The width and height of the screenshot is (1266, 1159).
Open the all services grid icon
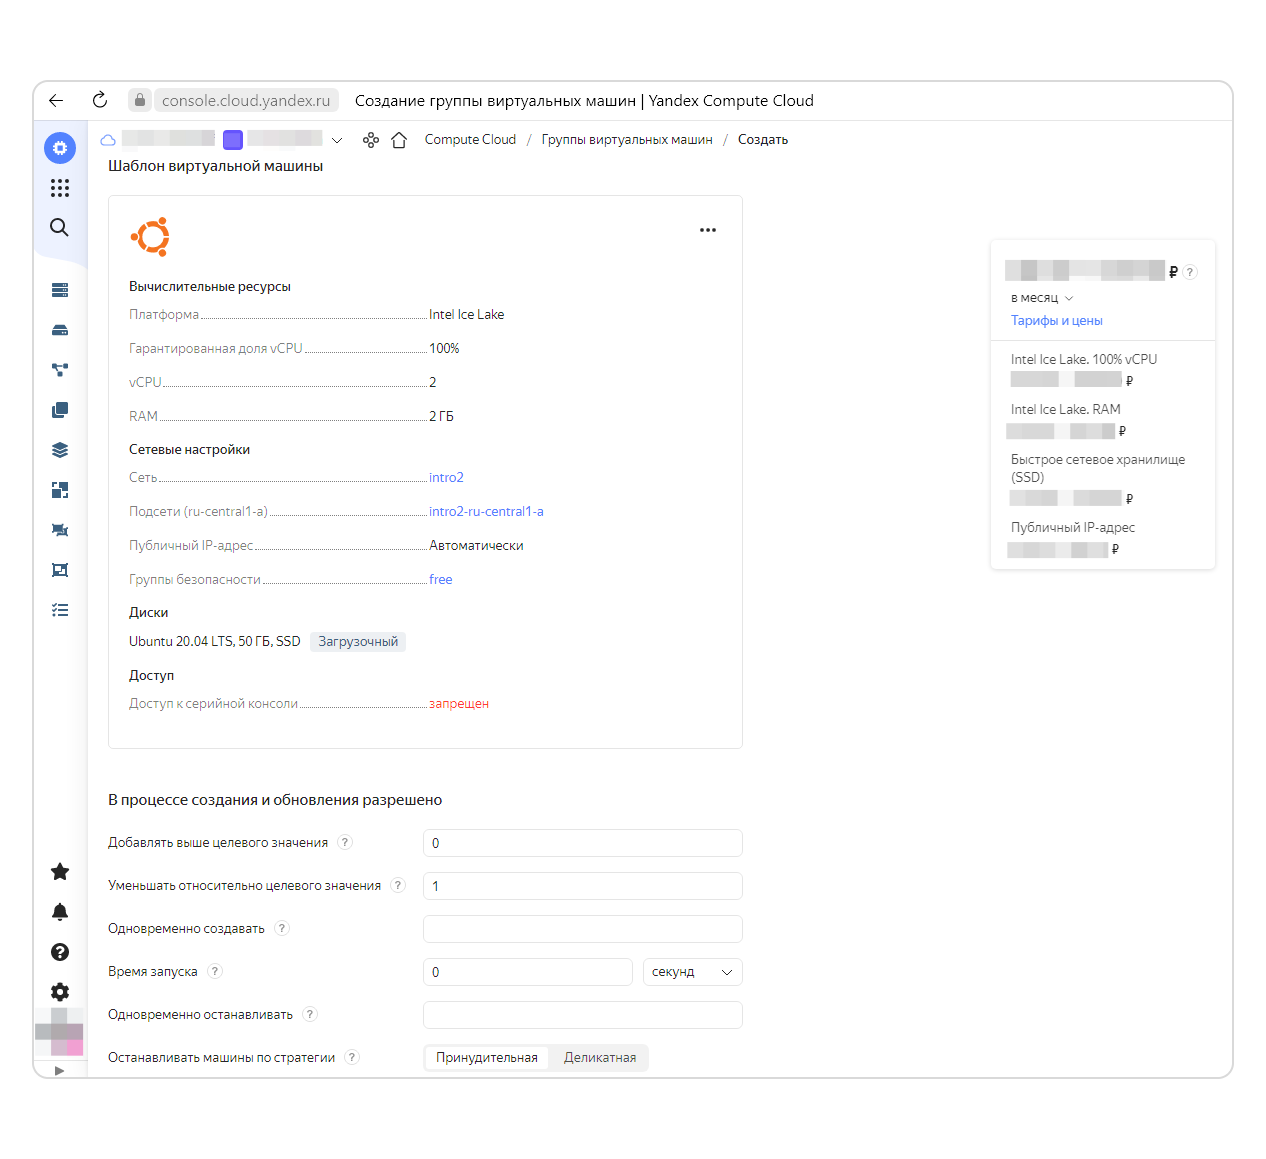60,188
